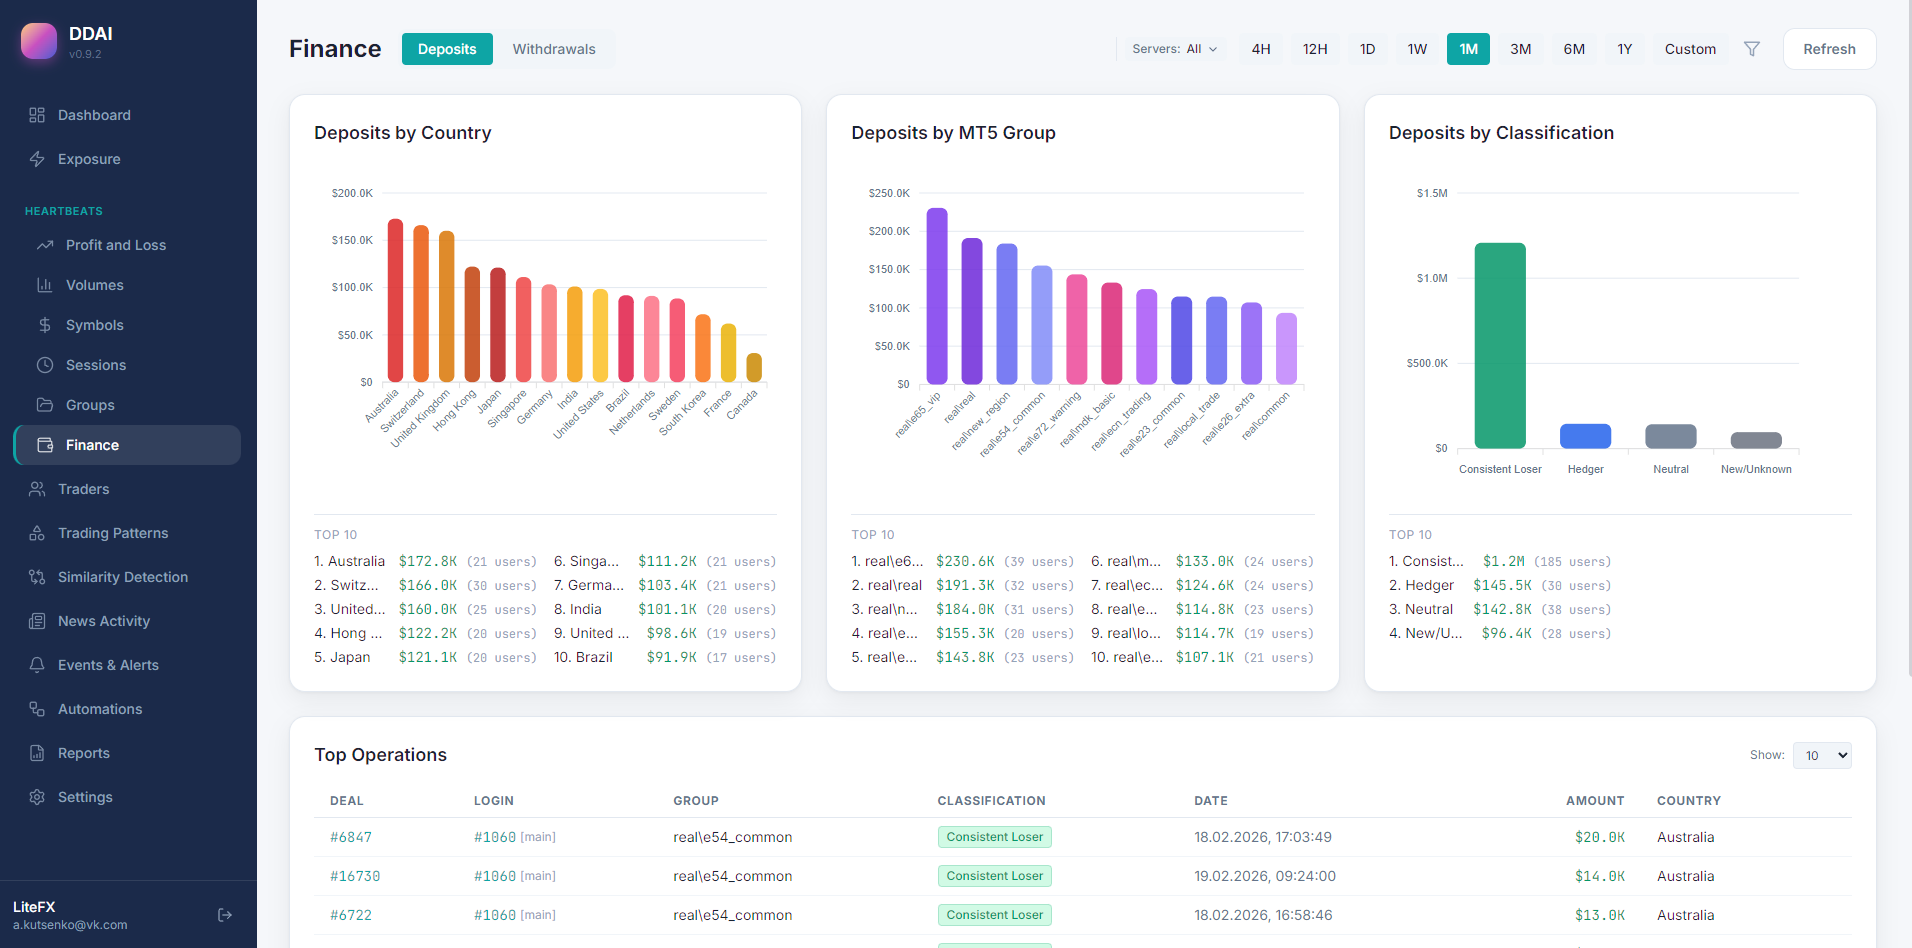Open Dashboard in the sidebar

tap(128, 115)
